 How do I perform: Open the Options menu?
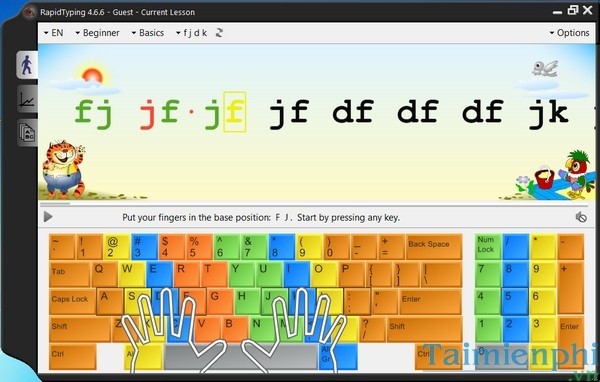(x=569, y=33)
